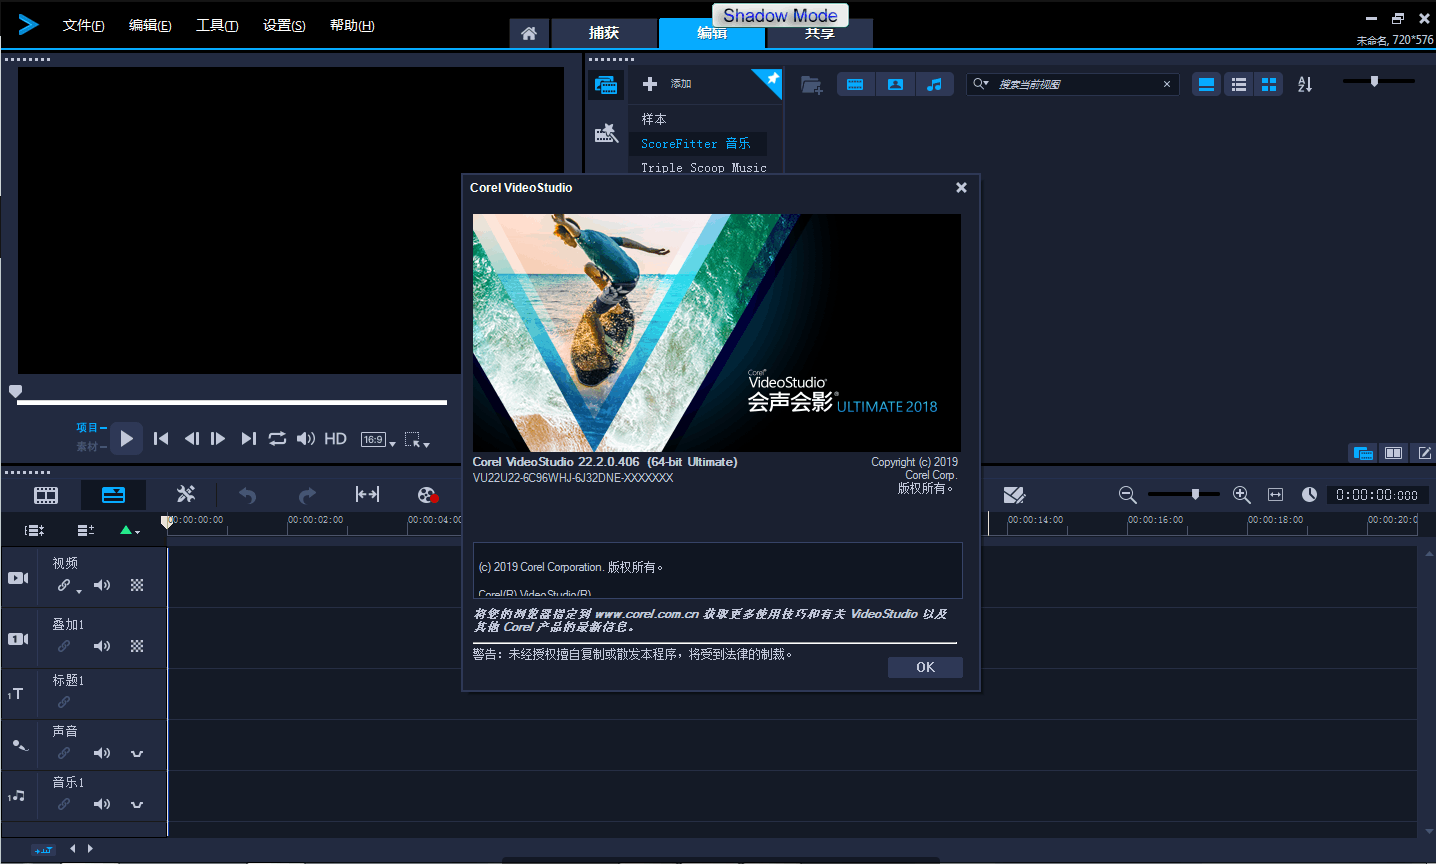
Task: Open the instant project panel icon
Action: pyautogui.click(x=606, y=133)
